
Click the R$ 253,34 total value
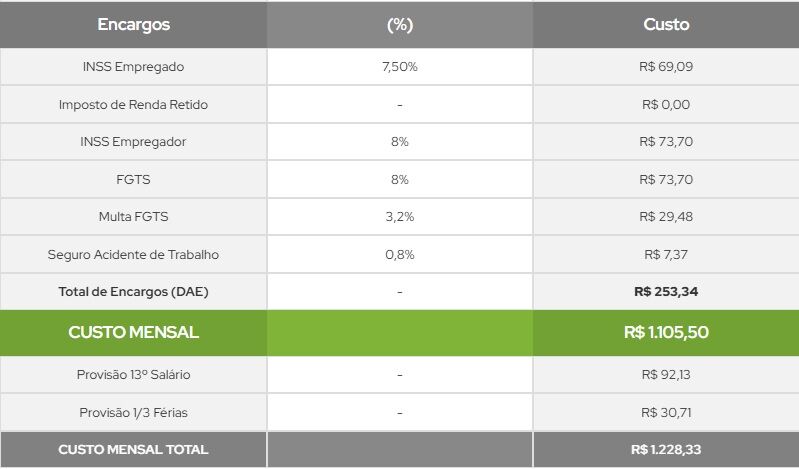pyautogui.click(x=666, y=292)
